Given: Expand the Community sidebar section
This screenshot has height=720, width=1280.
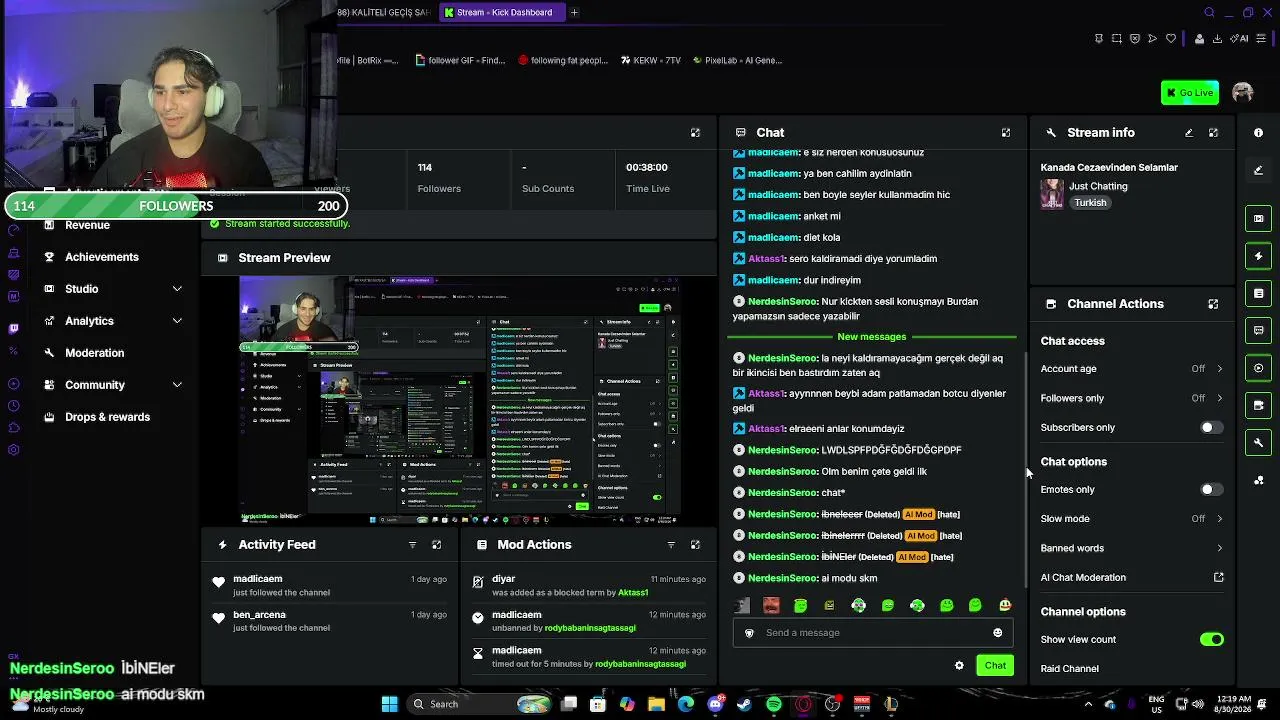Looking at the screenshot, I should coord(177,385).
